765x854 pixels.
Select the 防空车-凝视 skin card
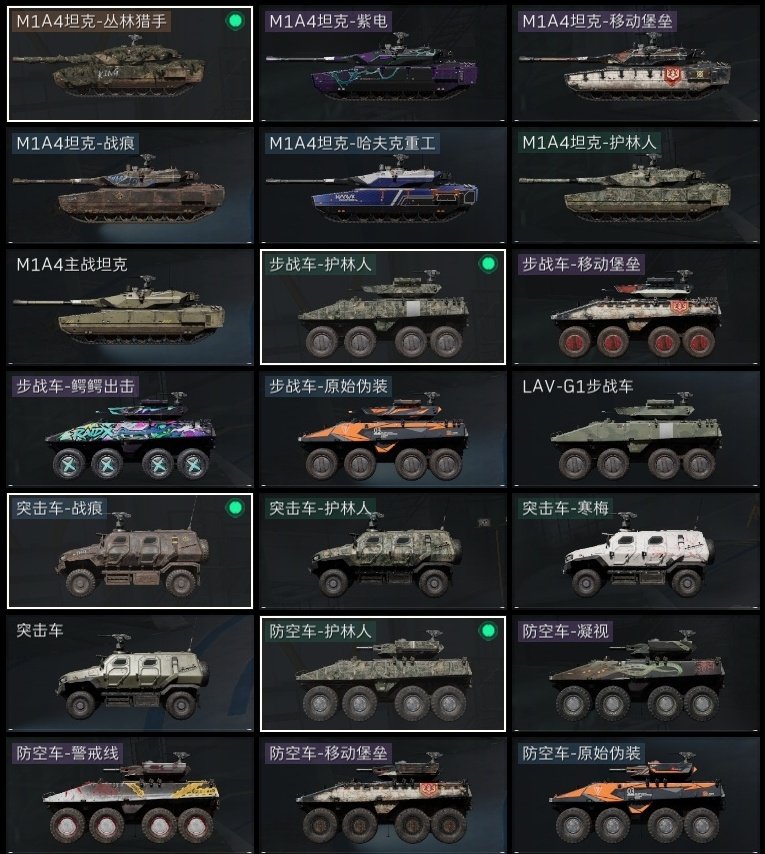pos(635,673)
